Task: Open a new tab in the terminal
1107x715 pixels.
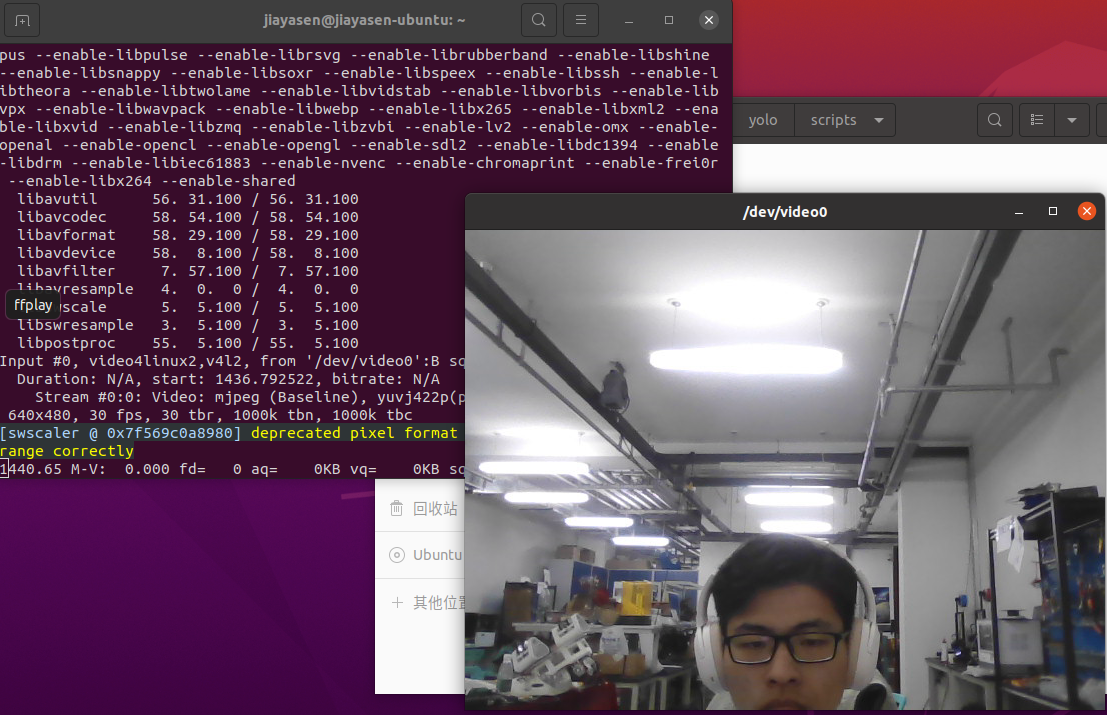Action: (x=22, y=20)
